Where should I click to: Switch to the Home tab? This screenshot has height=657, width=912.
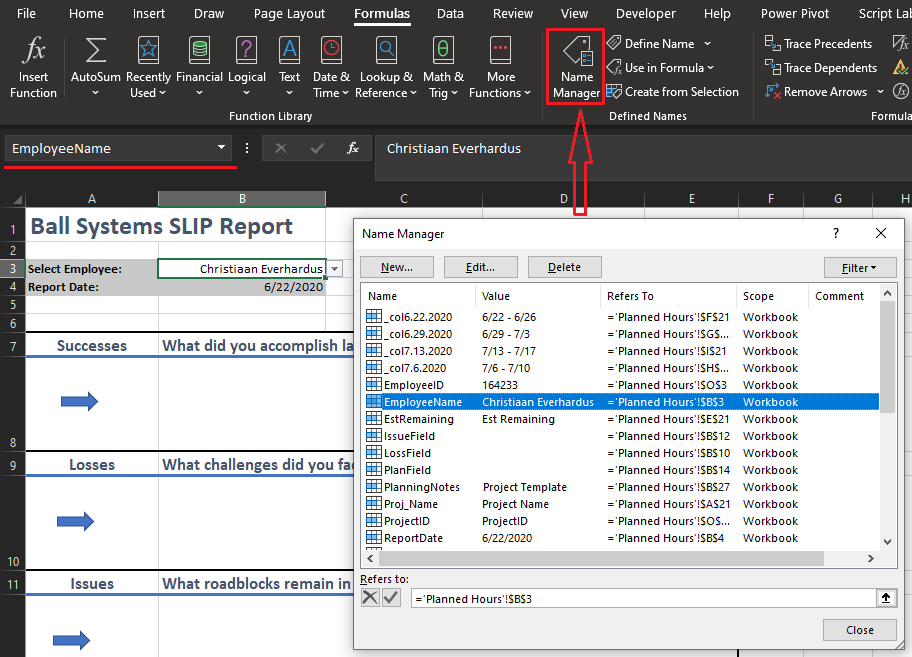pos(86,13)
